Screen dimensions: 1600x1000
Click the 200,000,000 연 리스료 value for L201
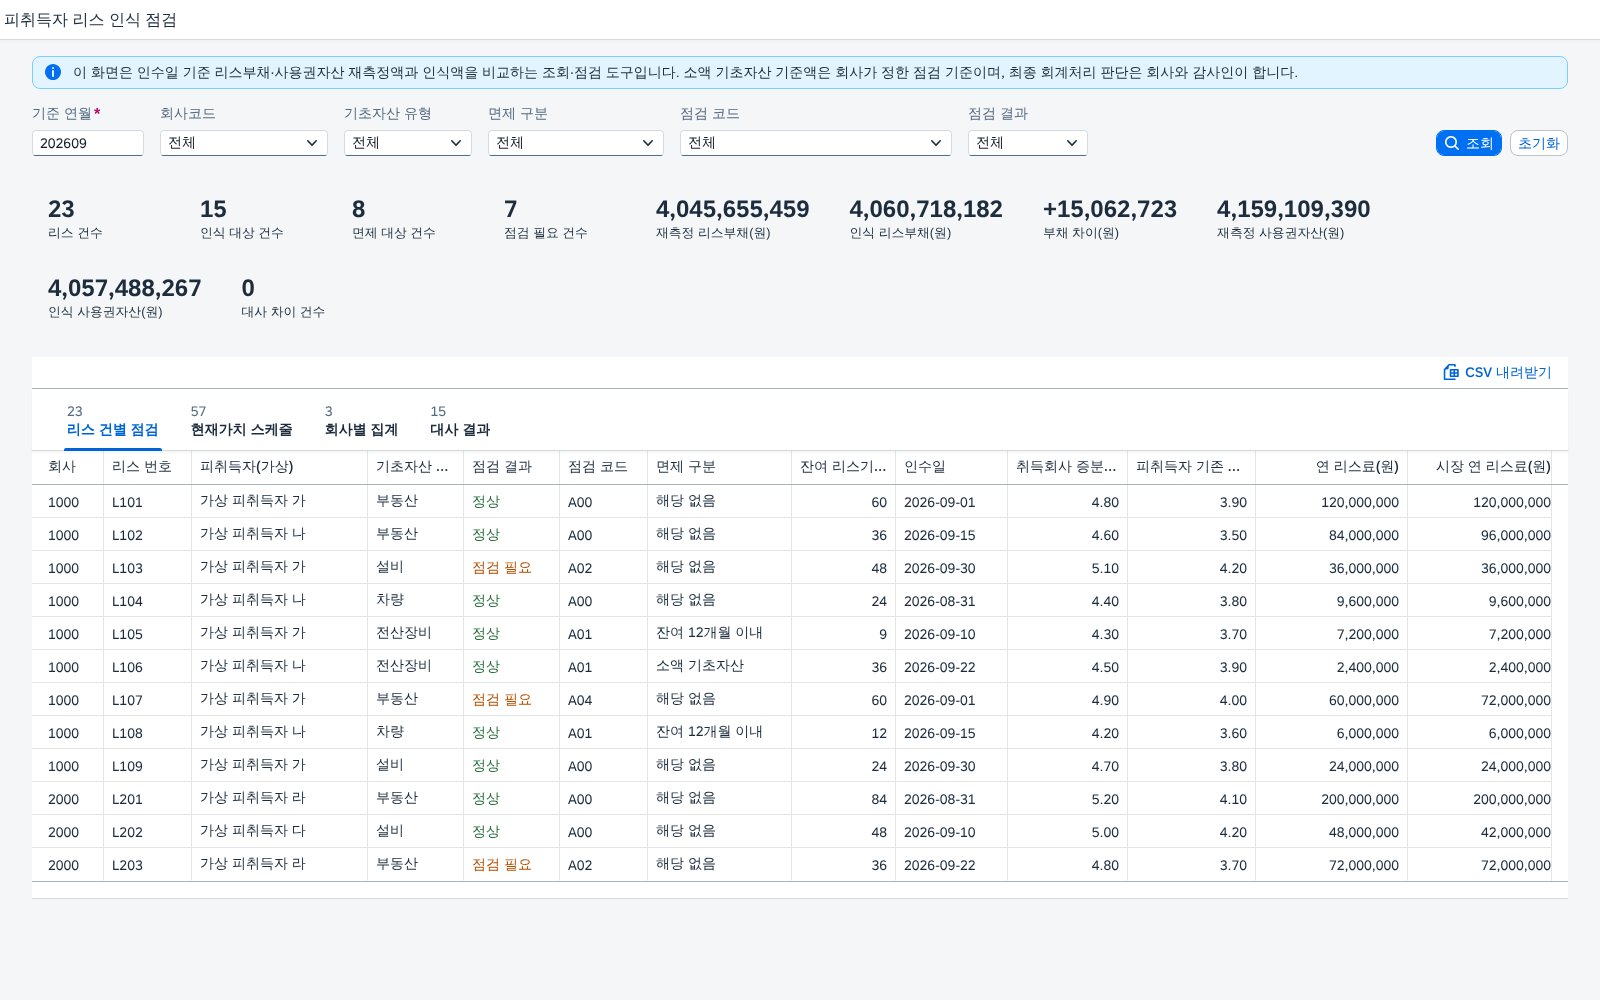pos(1360,799)
